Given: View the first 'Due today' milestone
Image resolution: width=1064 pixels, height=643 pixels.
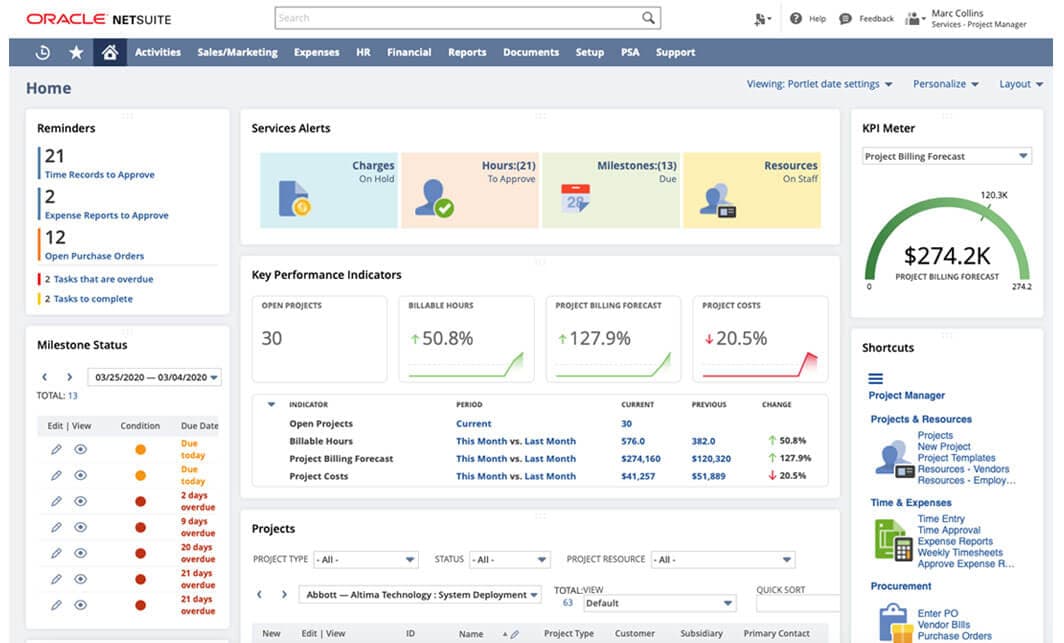Looking at the screenshot, I should point(81,449).
